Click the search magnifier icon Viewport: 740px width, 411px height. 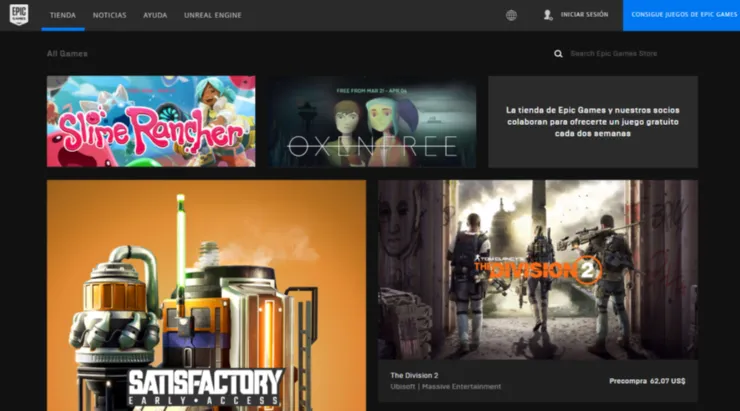558,54
